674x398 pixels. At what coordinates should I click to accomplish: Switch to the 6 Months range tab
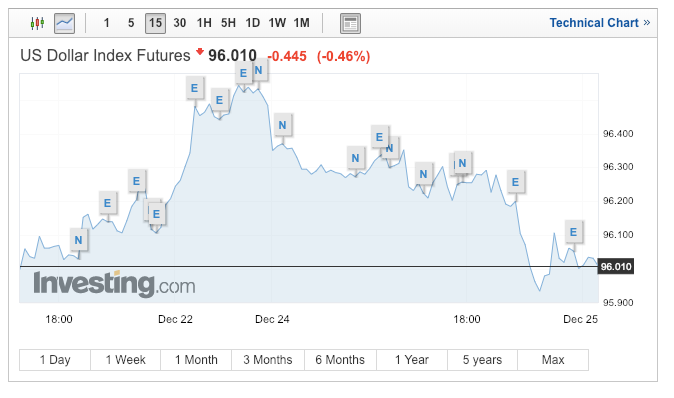tap(340, 360)
